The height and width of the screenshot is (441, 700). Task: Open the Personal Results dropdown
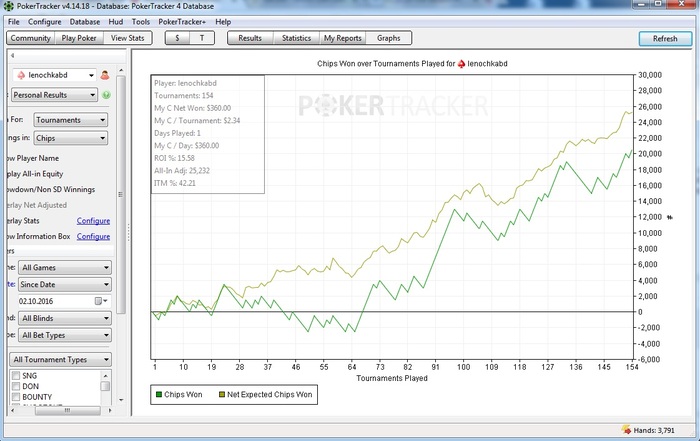(54, 95)
